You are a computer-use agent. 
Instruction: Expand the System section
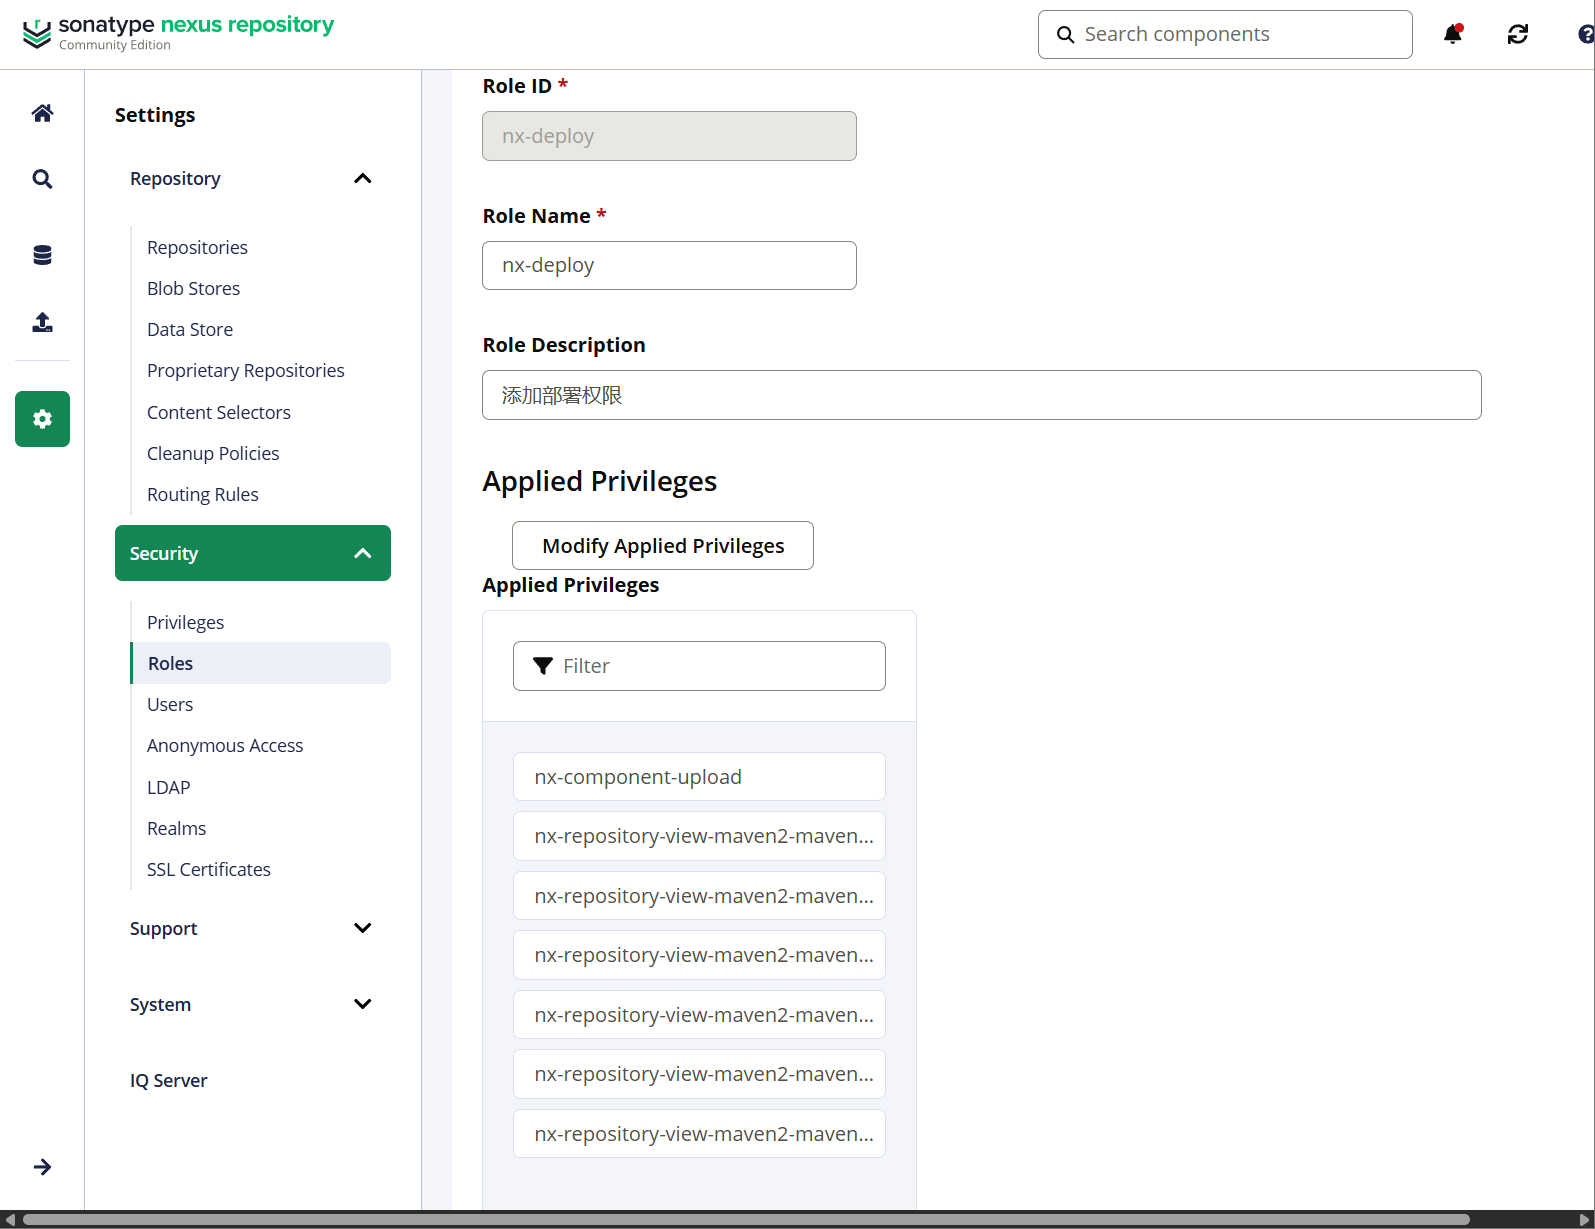(362, 1004)
